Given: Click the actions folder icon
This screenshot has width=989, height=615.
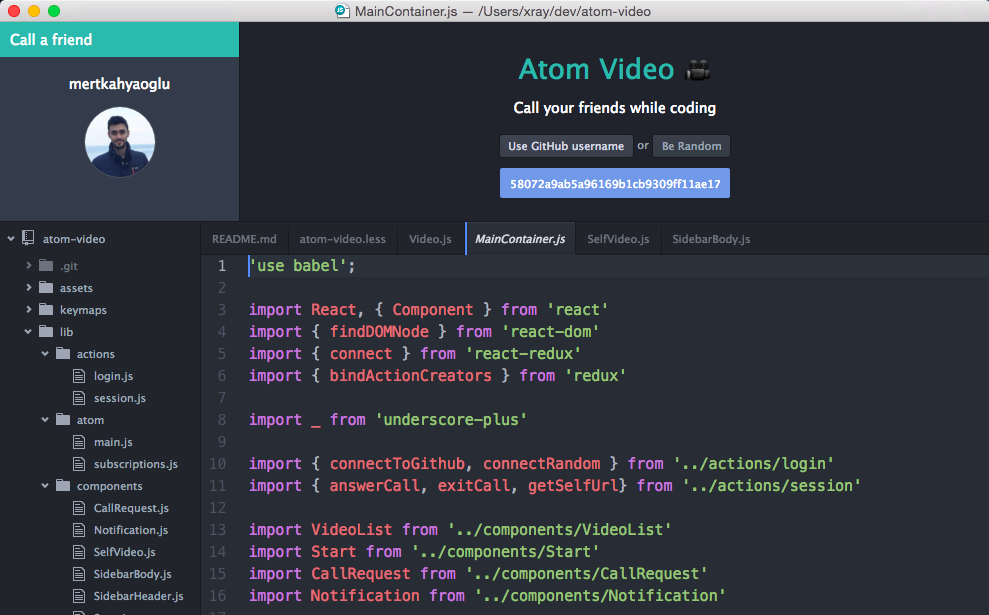Looking at the screenshot, I should [x=62, y=354].
